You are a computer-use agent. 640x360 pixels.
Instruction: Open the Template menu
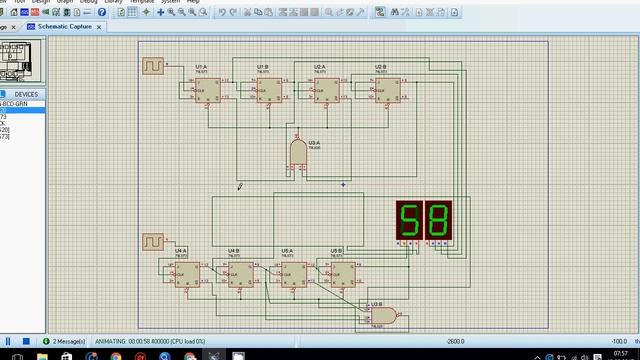click(142, 2)
